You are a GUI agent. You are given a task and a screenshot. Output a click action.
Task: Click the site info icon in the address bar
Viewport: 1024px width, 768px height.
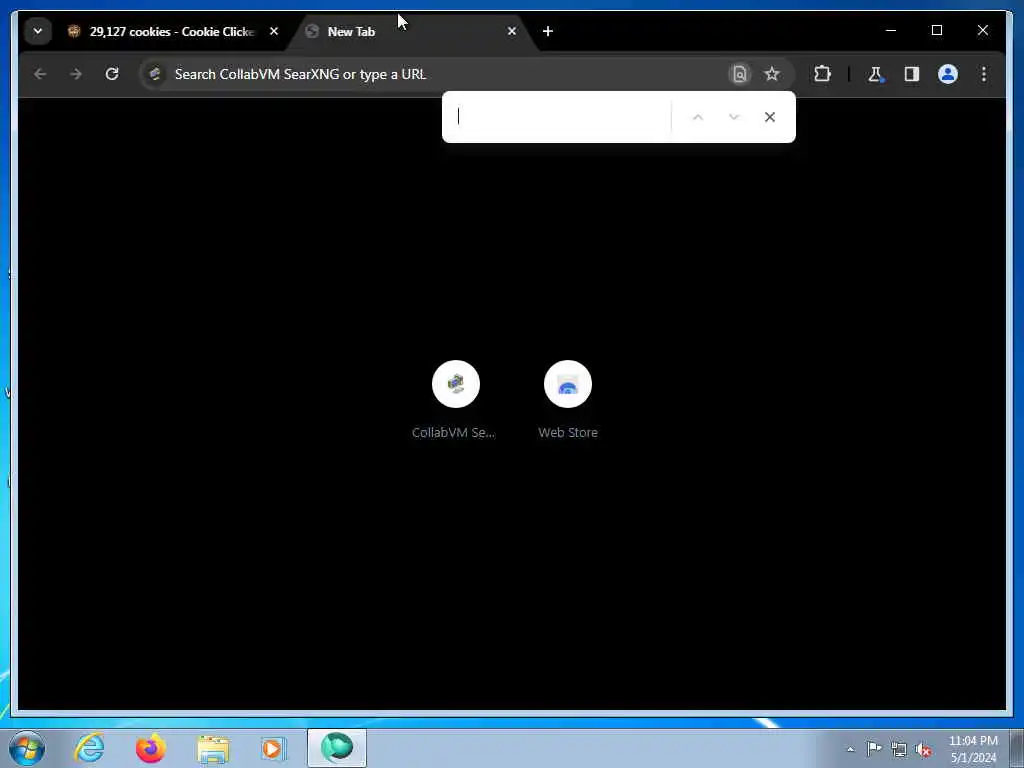pos(155,74)
